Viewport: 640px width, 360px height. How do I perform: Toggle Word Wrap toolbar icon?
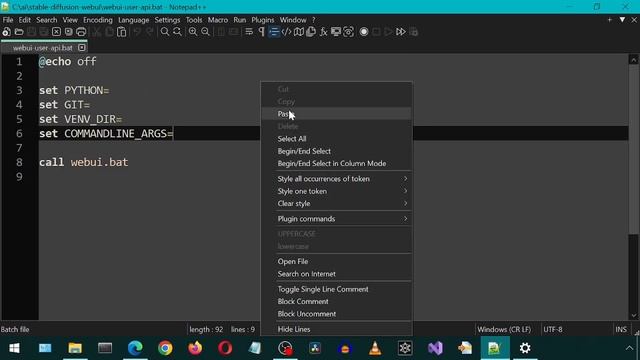249,32
